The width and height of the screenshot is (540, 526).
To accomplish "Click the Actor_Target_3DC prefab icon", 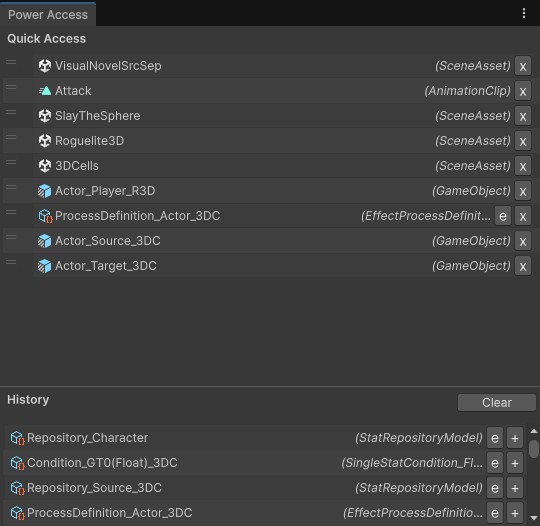I will (45, 266).
